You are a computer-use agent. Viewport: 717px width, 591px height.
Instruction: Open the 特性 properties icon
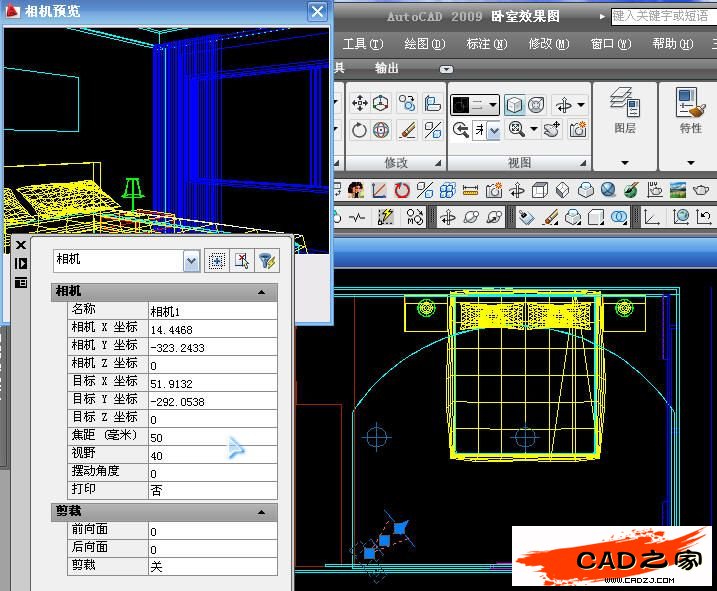pyautogui.click(x=690, y=103)
